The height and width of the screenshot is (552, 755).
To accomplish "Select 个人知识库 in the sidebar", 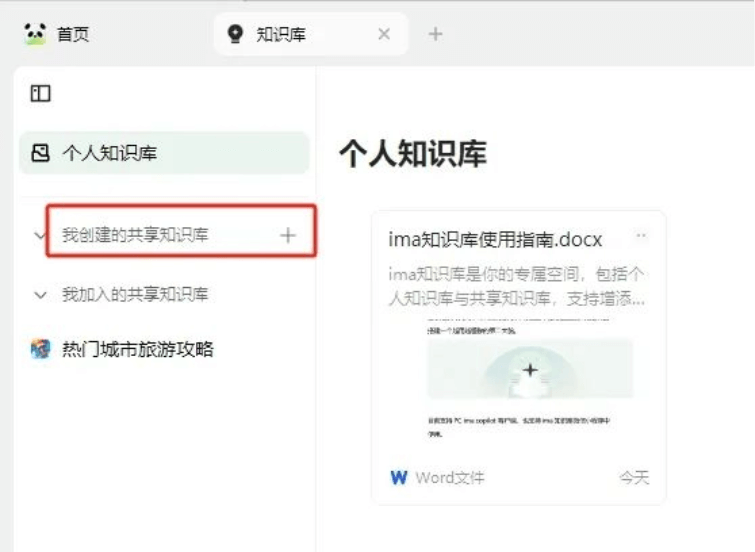I will tap(164, 153).
